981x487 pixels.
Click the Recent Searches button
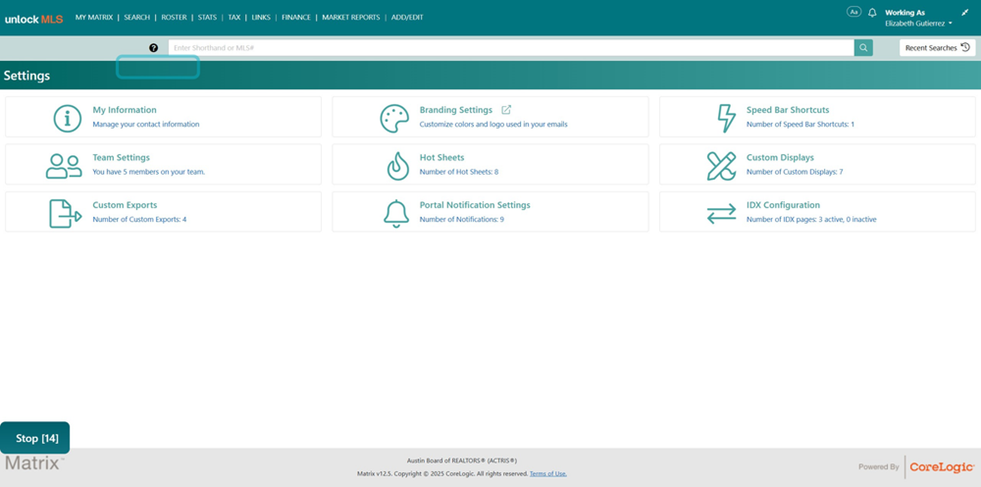coord(937,48)
